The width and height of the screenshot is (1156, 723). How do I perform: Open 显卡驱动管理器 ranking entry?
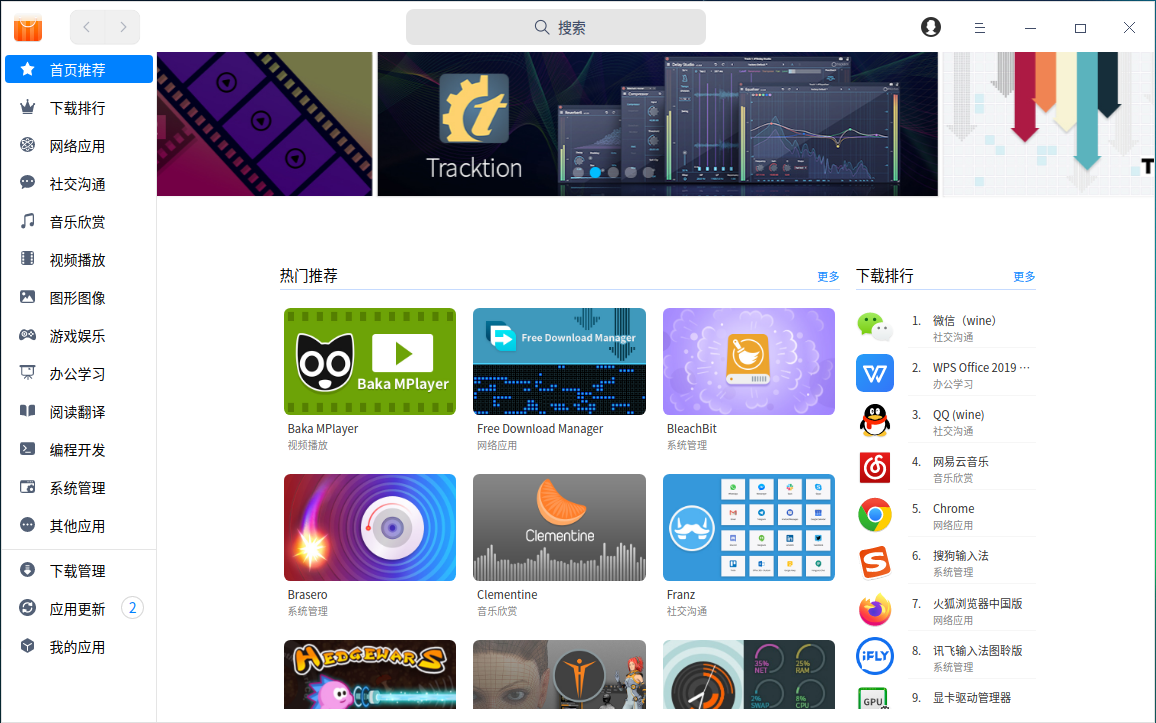[x=972, y=697]
